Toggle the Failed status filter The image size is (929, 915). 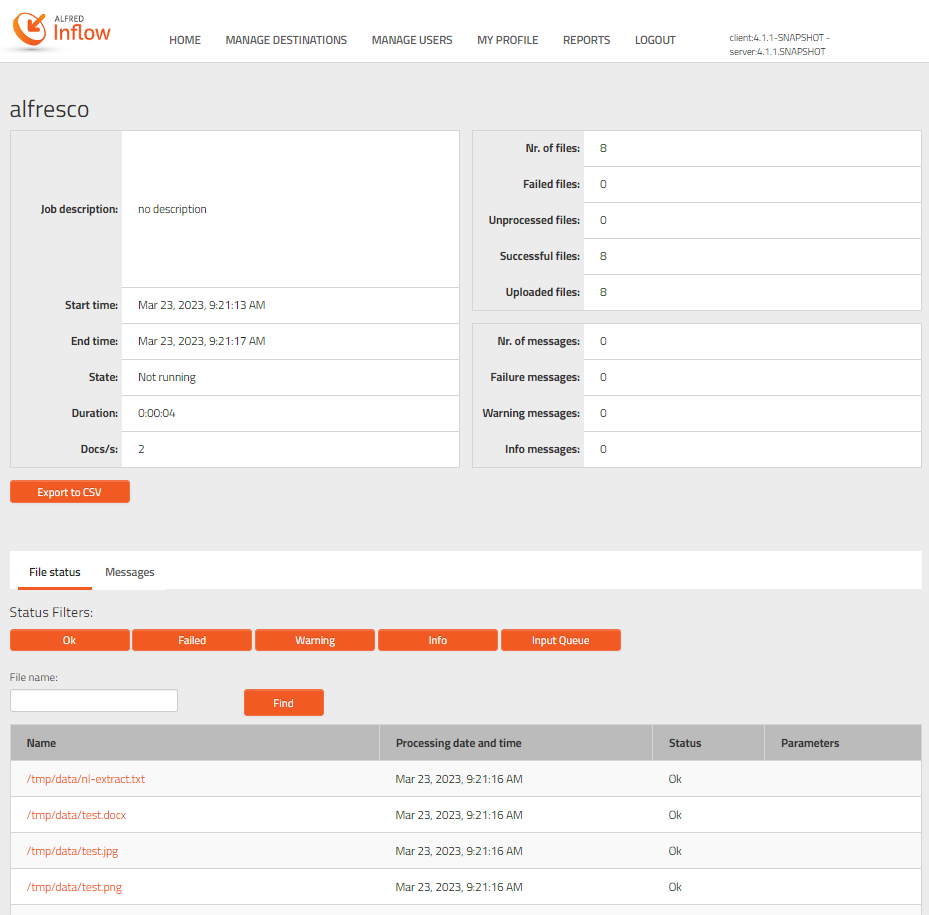click(192, 640)
